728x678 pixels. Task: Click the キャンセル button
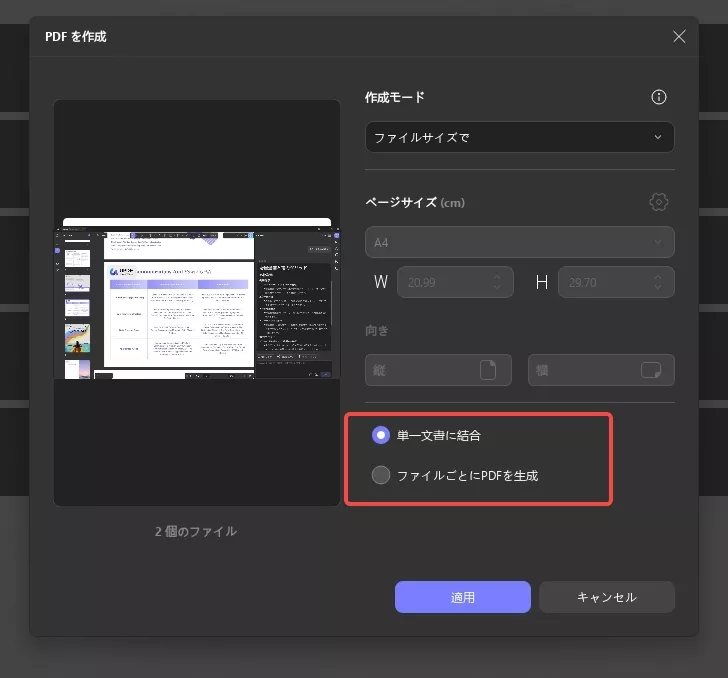(606, 597)
